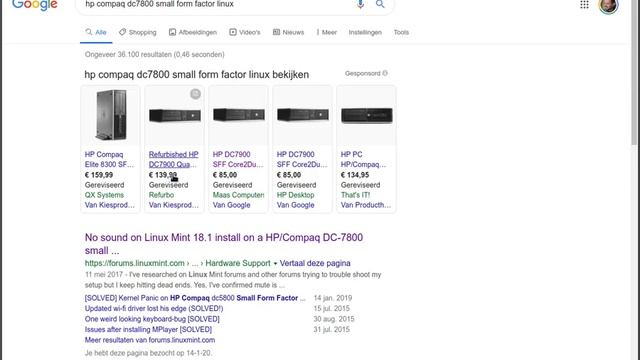Click the QX Systems seller name
This screenshot has width=640, height=360.
coord(104,195)
